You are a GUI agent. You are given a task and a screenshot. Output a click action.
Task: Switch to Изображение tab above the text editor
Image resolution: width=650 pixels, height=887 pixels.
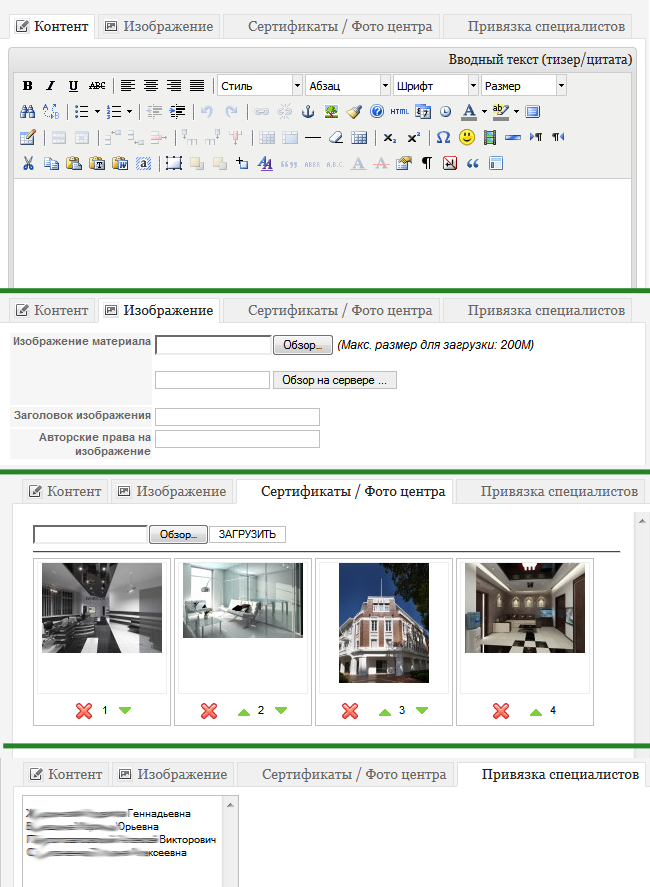(159, 27)
